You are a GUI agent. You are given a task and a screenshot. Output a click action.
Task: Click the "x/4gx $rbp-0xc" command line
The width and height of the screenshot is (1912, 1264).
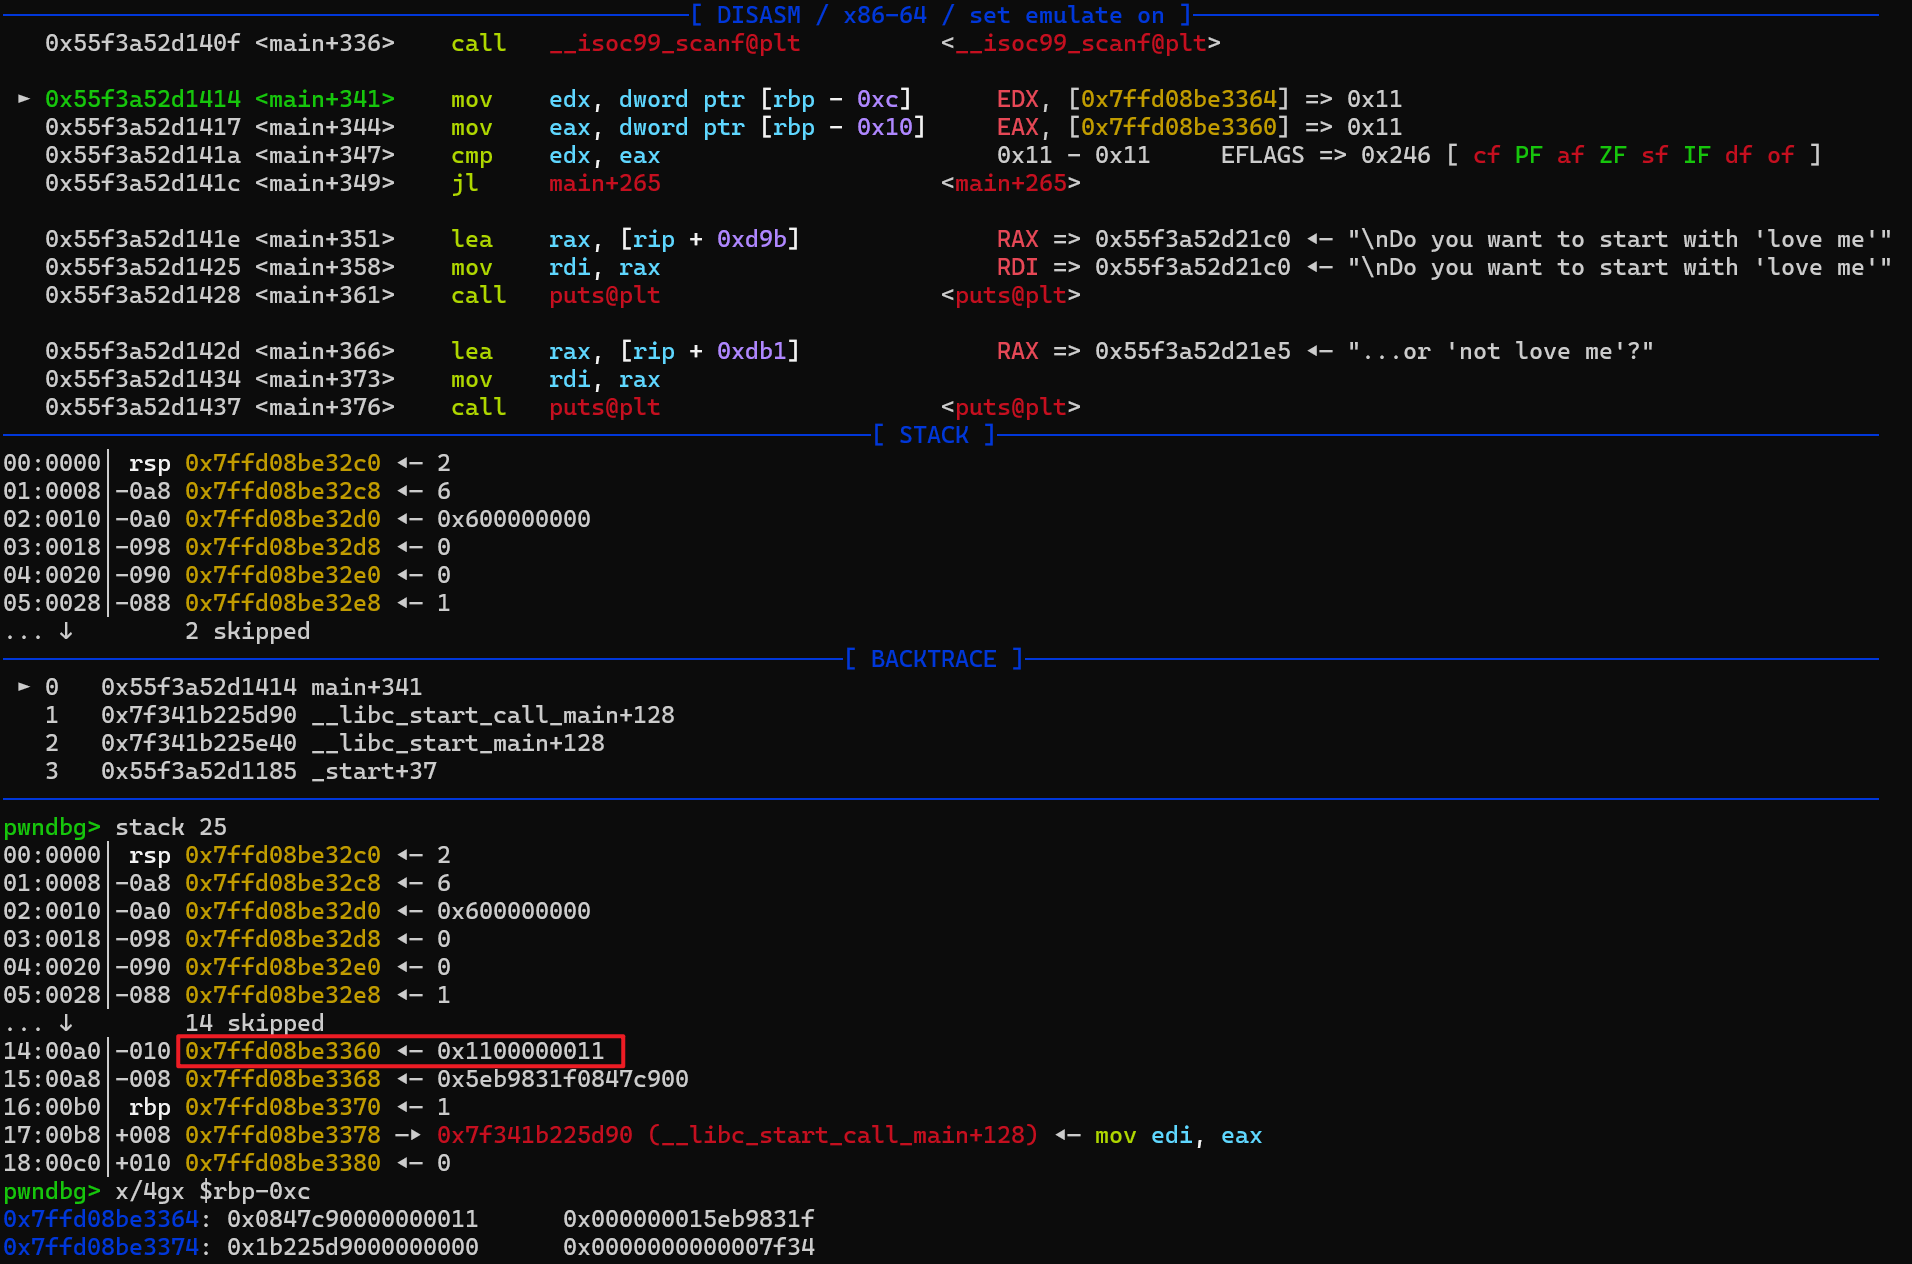coord(212,1191)
